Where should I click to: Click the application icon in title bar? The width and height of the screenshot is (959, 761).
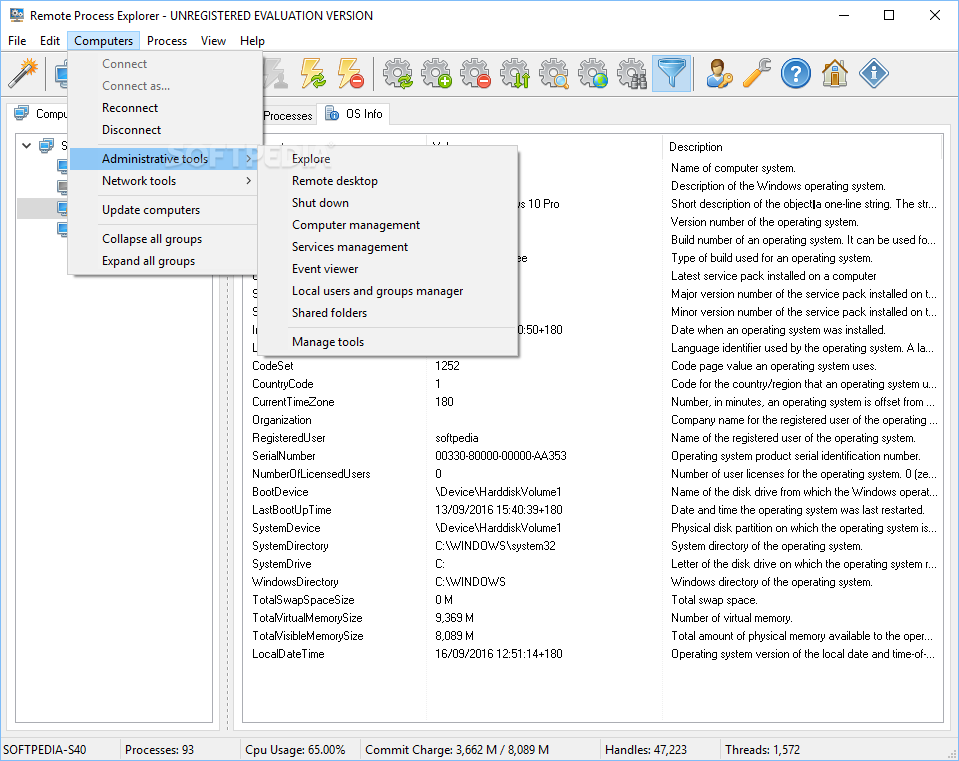17,15
